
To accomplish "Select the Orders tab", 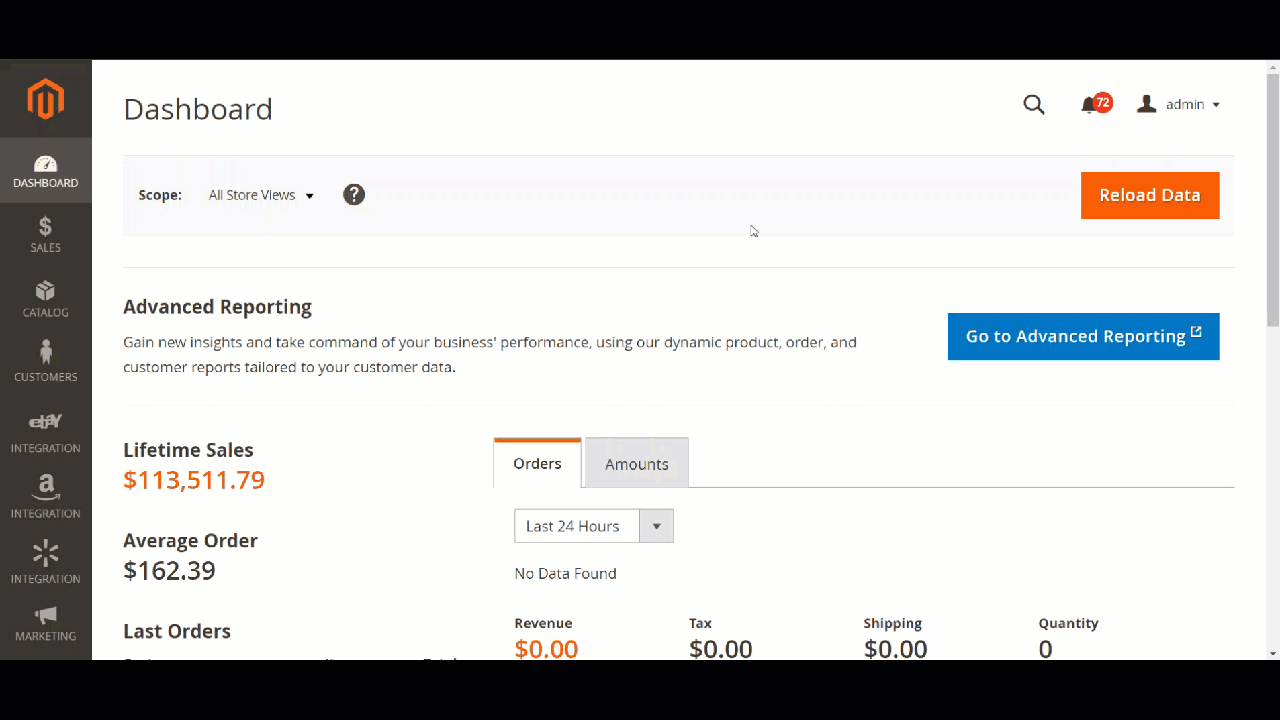I will [537, 463].
